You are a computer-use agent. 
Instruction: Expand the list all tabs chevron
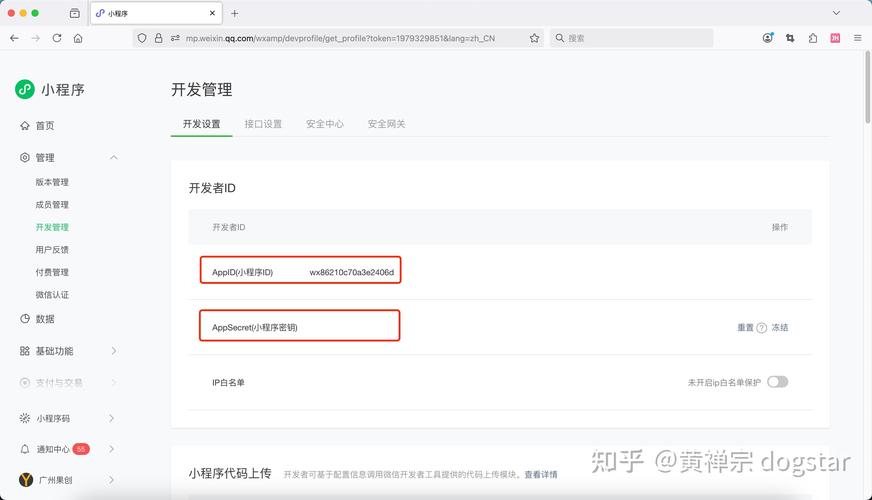coord(836,12)
